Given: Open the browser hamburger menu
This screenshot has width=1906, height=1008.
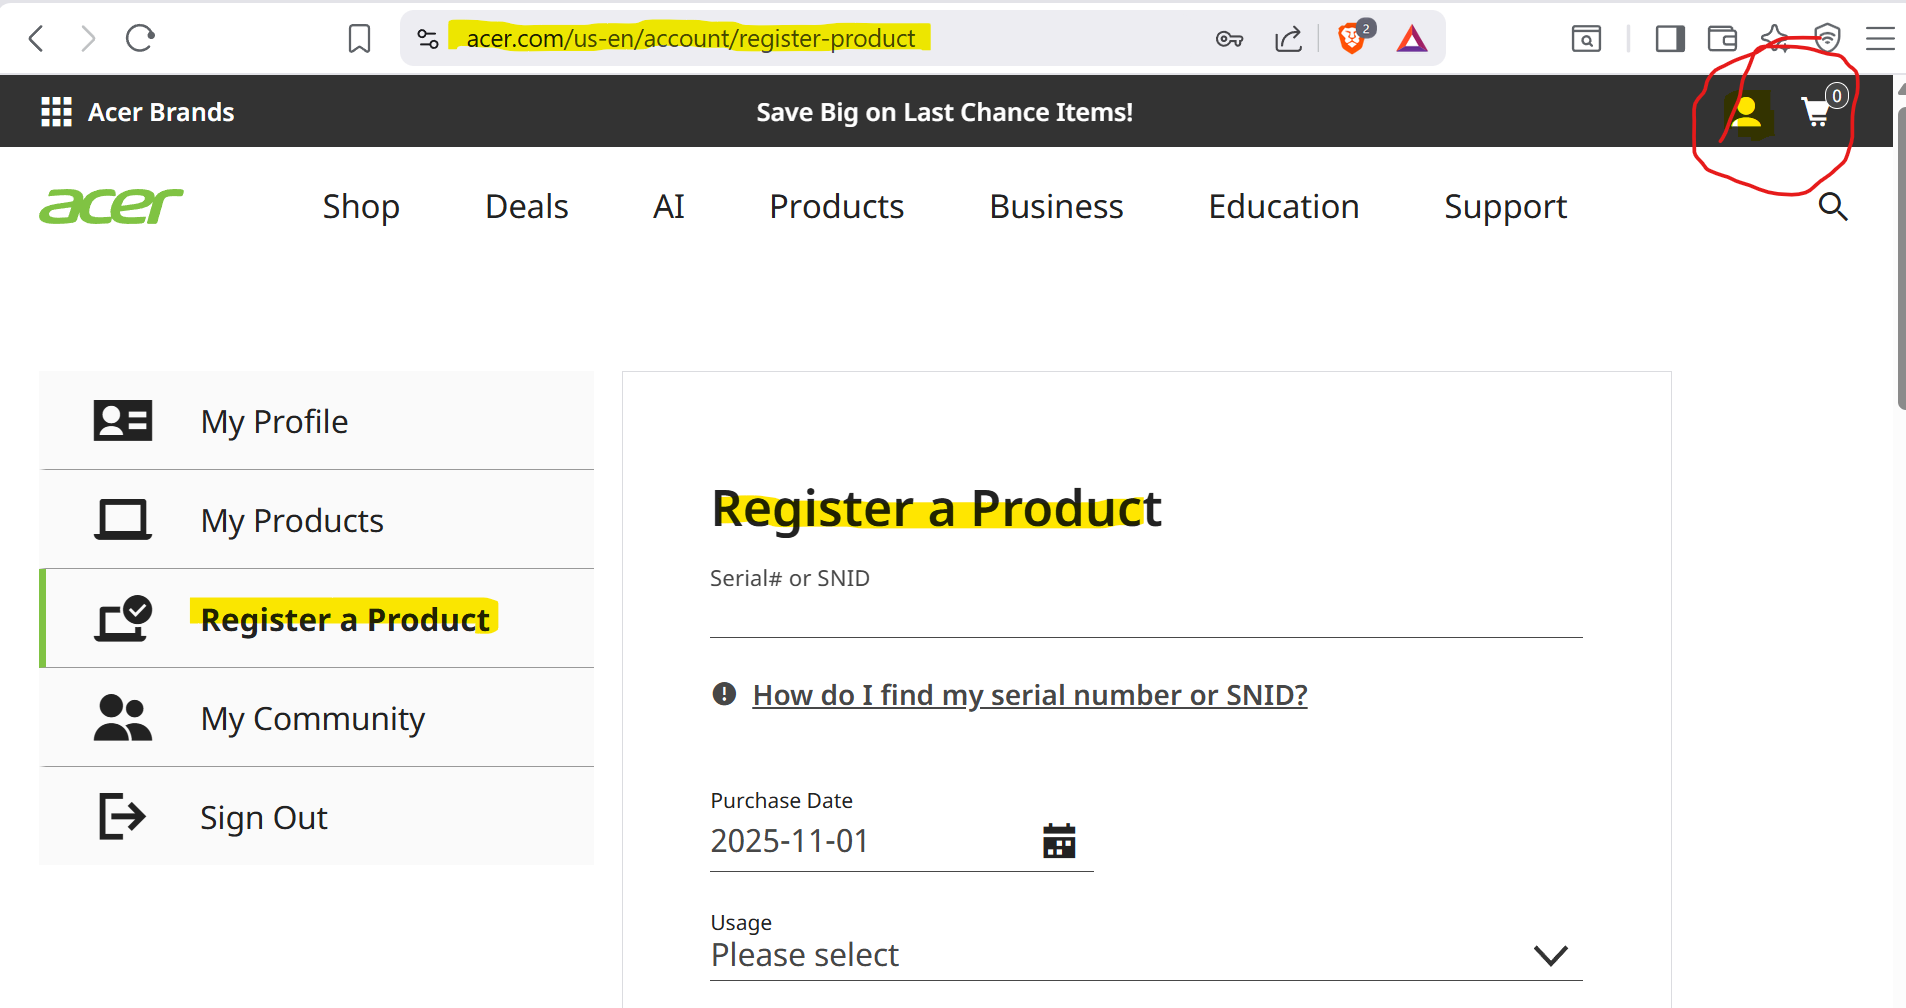Looking at the screenshot, I should point(1880,39).
